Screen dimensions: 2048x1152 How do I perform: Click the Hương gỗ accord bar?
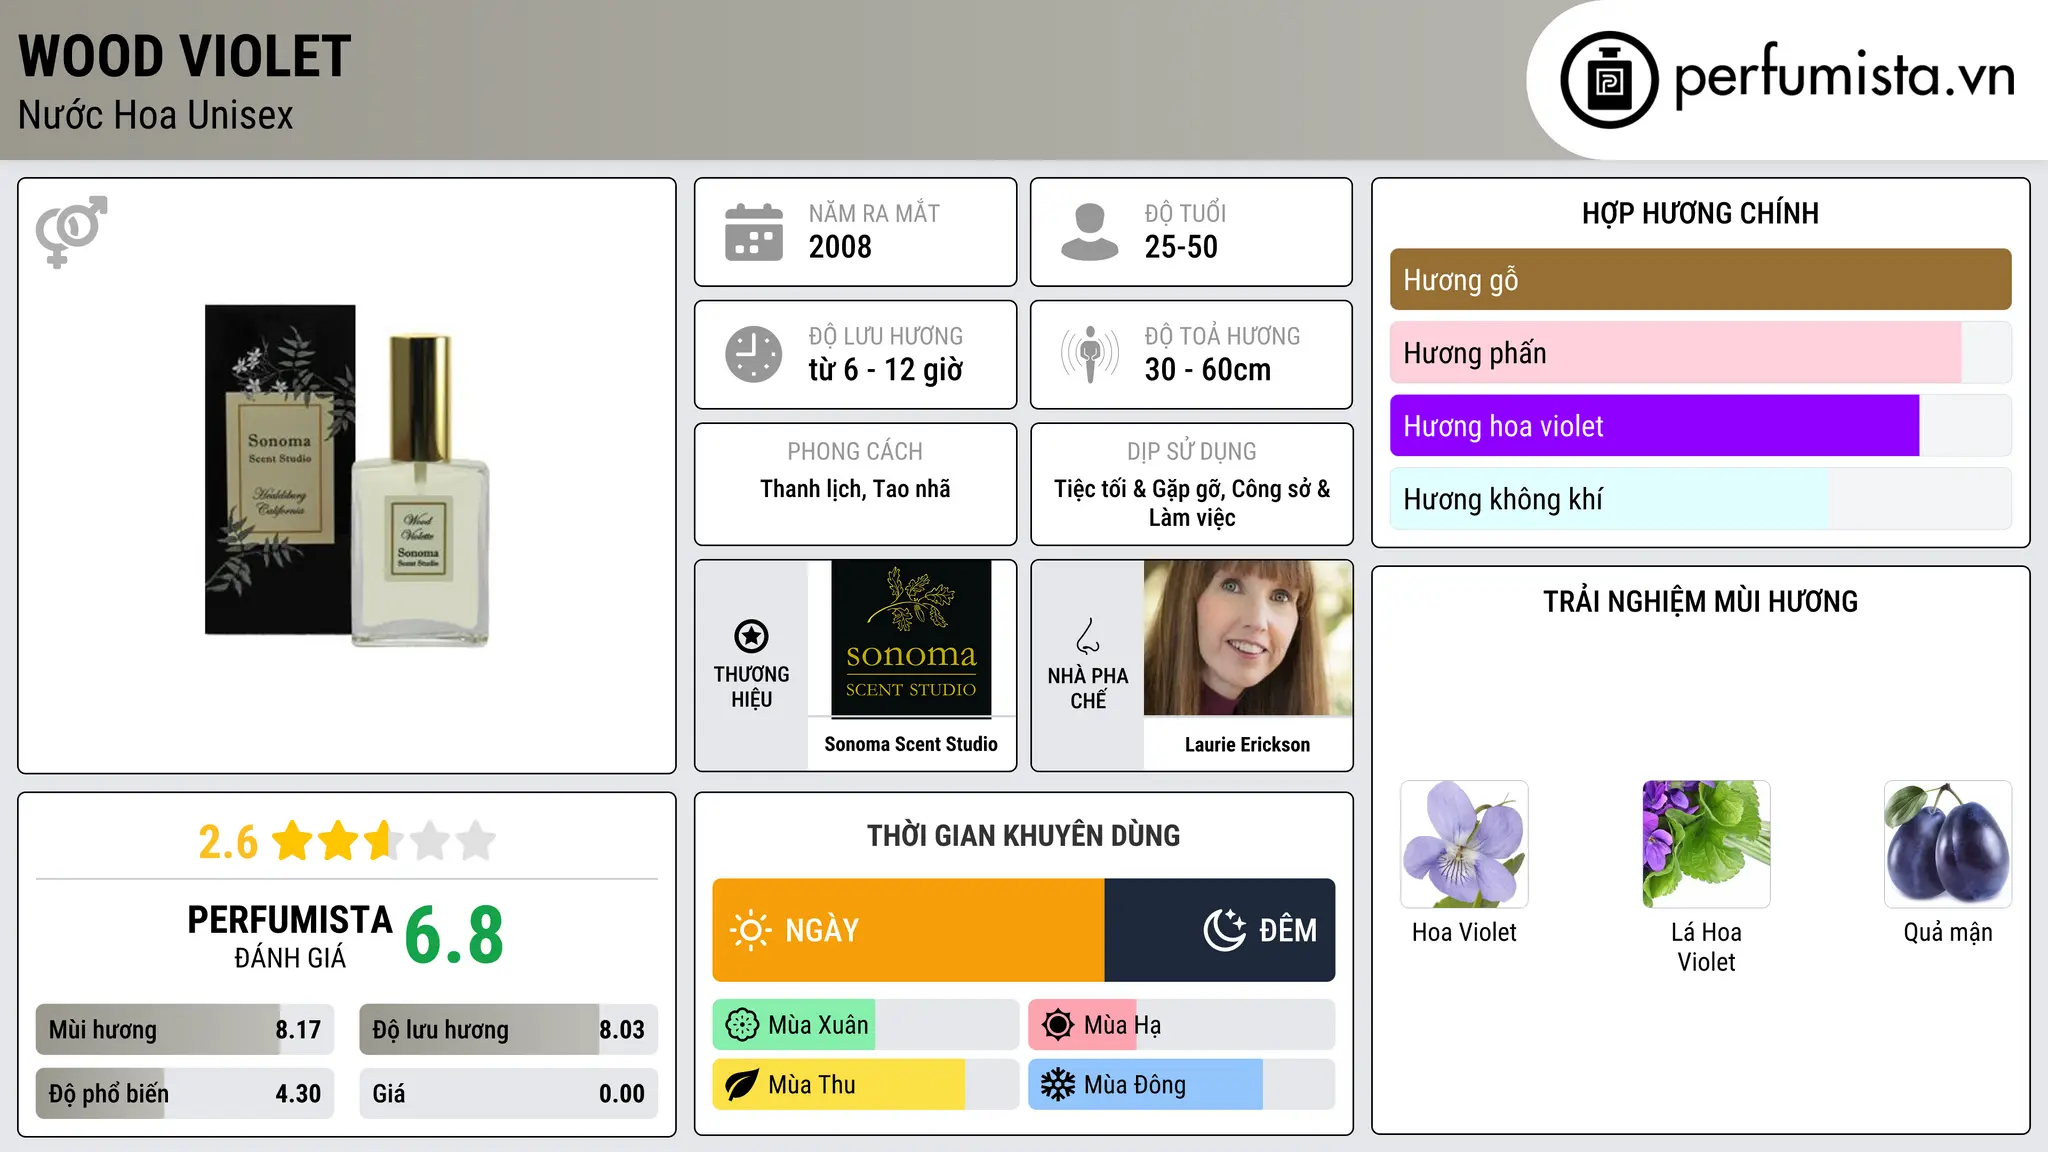[x=1700, y=280]
